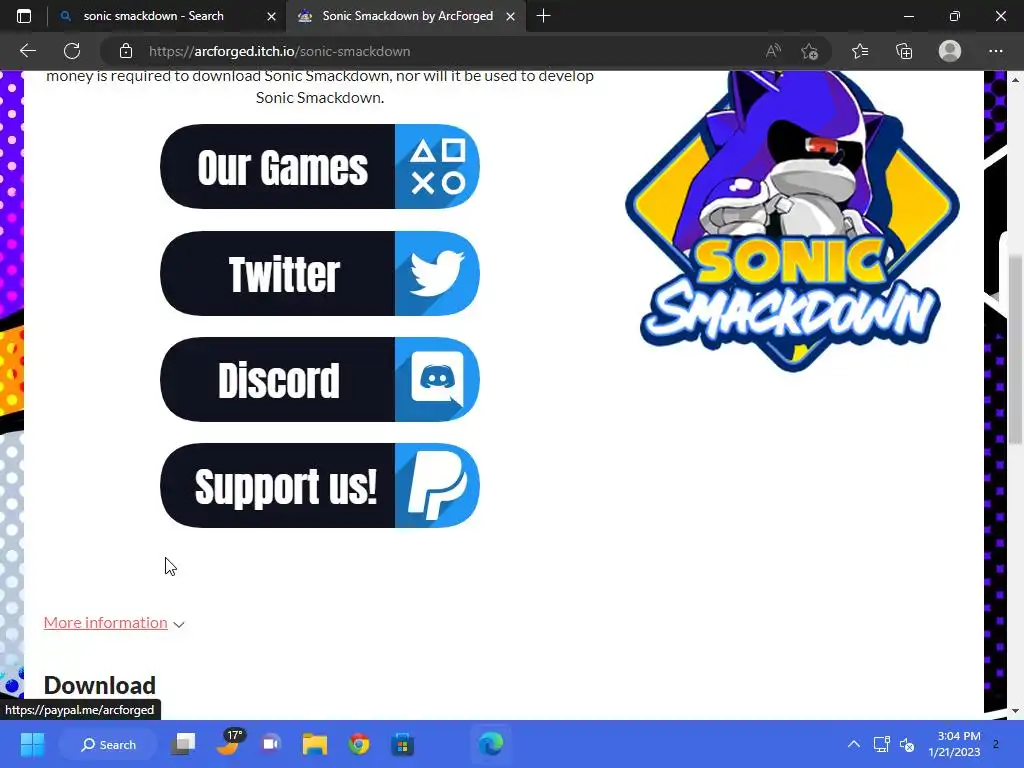The image size is (1024, 768).
Task: Close the sonic smackdown Search tab
Action: (x=272, y=16)
